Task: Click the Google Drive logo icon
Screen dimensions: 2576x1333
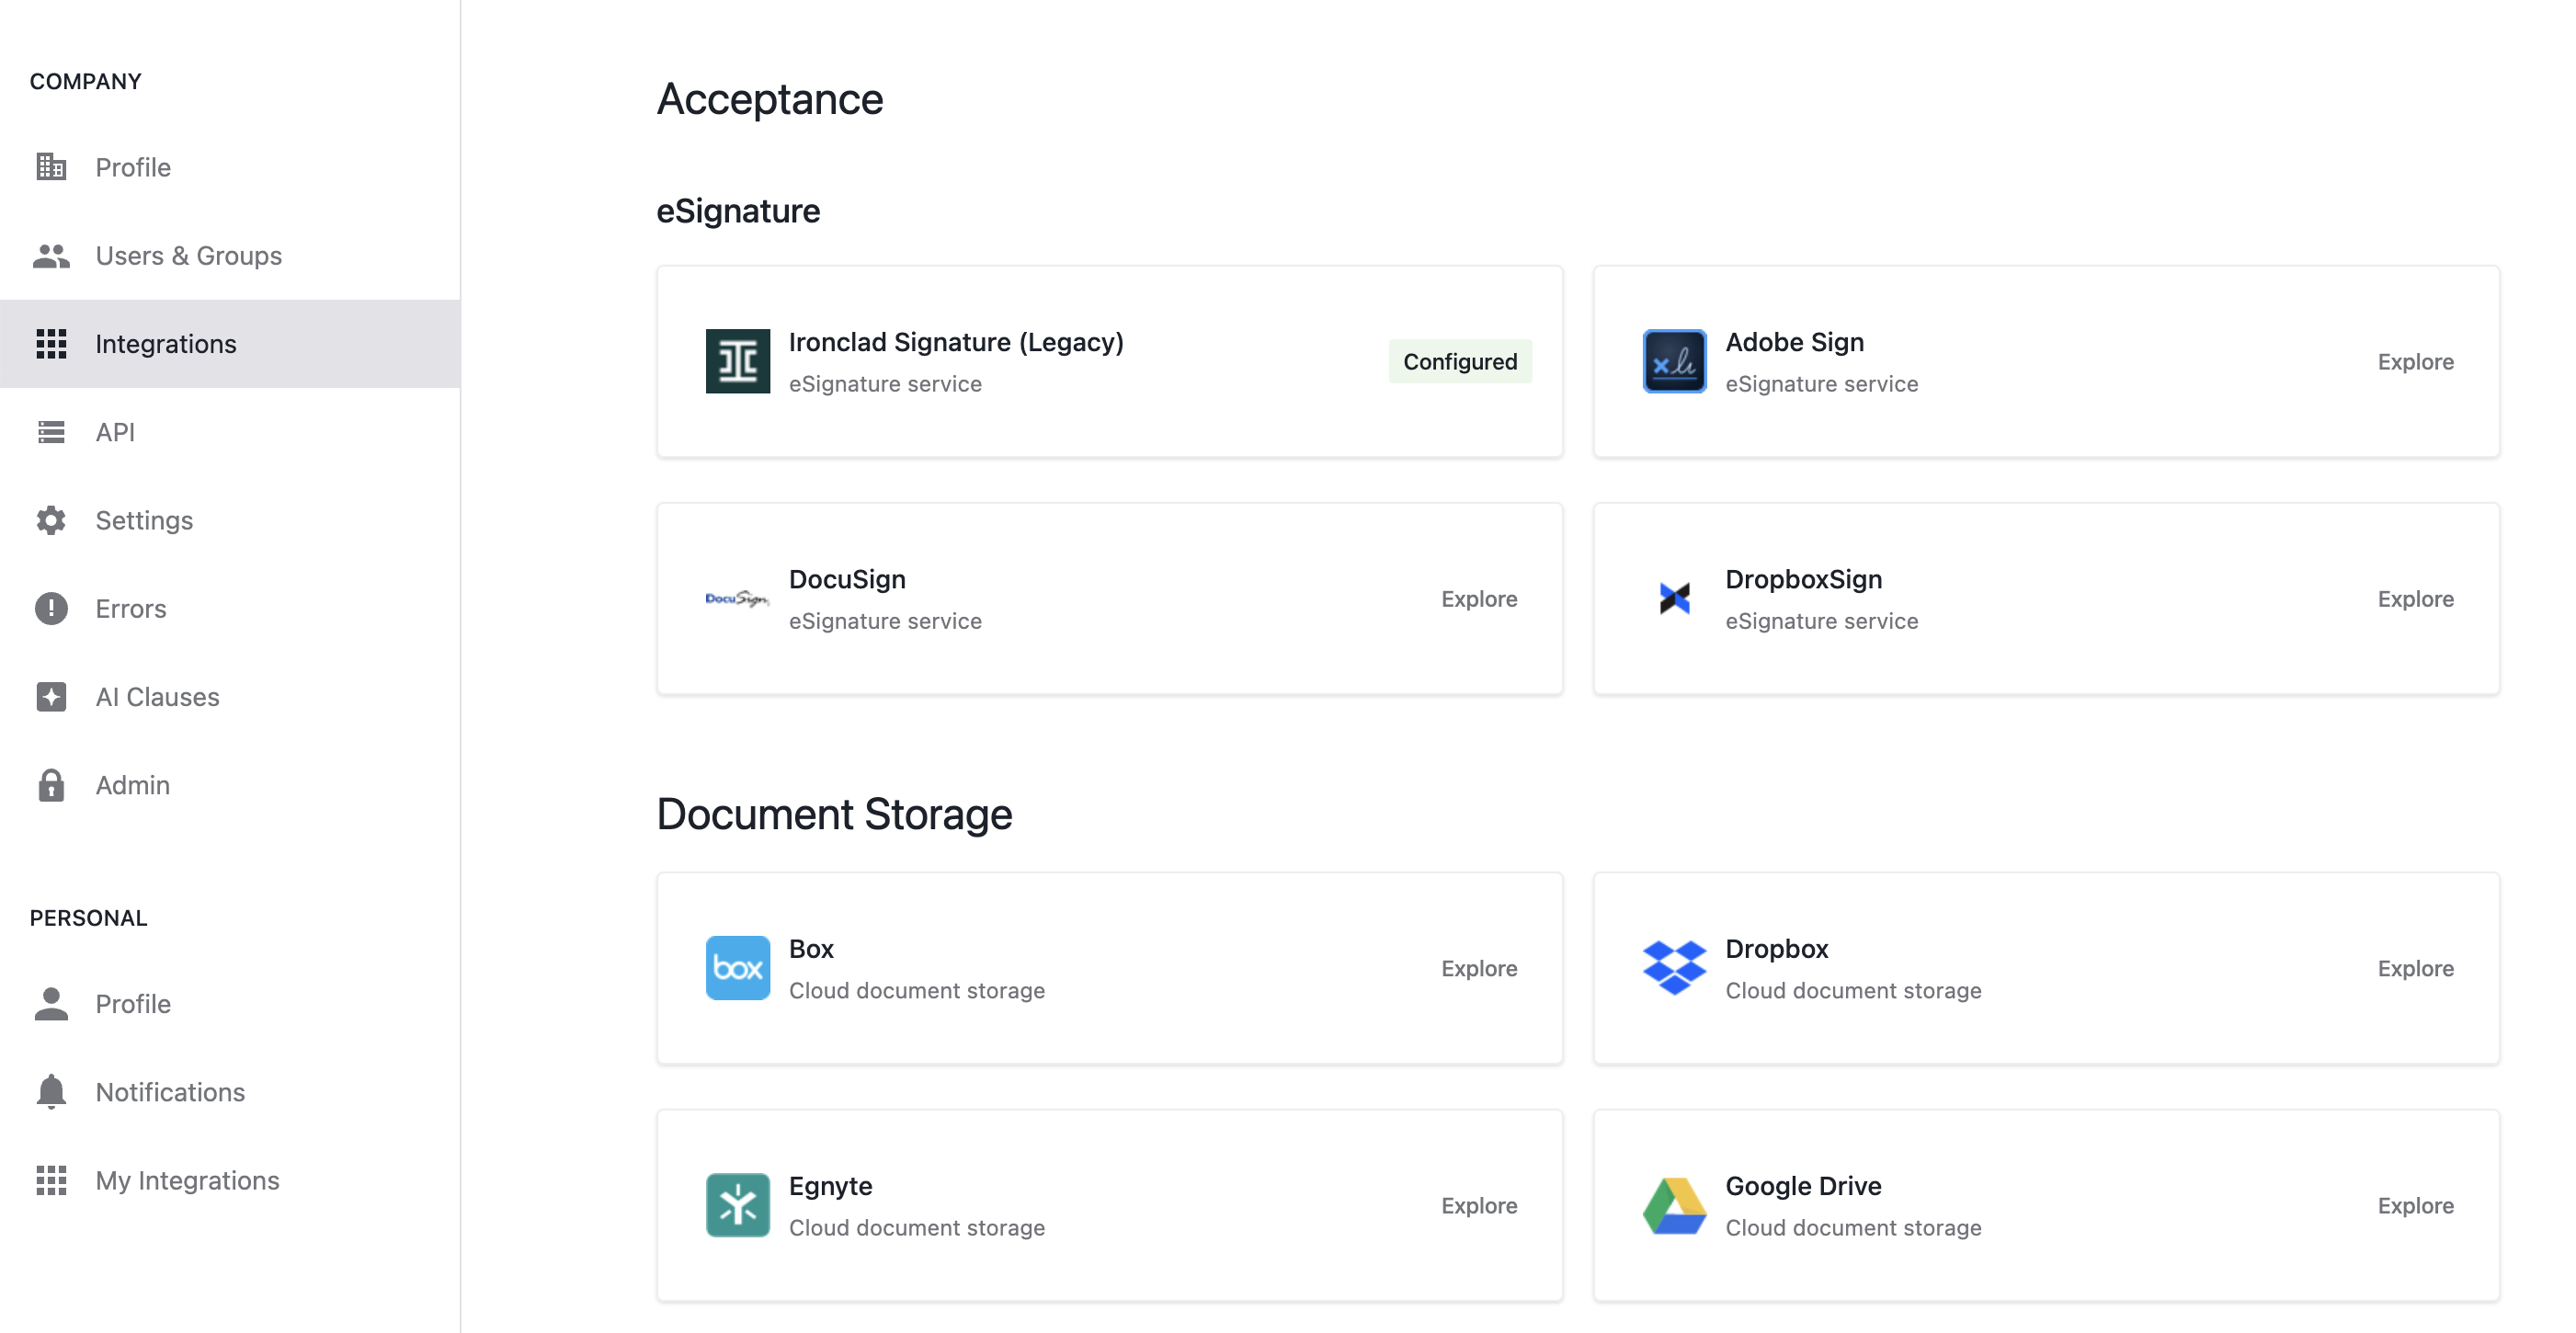Action: point(1675,1205)
